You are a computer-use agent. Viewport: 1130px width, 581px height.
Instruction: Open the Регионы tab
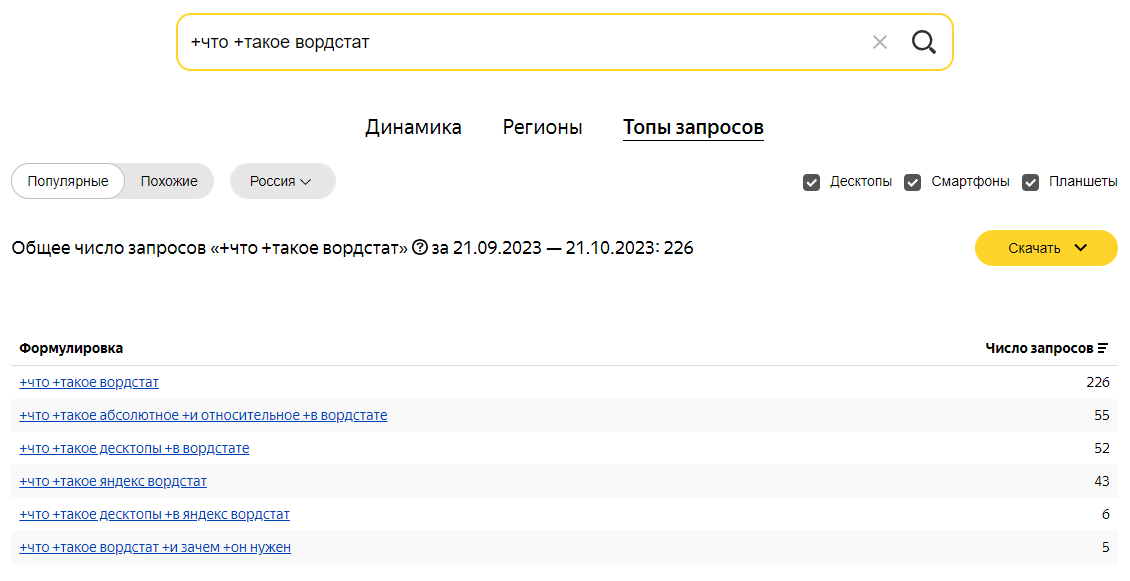(x=542, y=128)
